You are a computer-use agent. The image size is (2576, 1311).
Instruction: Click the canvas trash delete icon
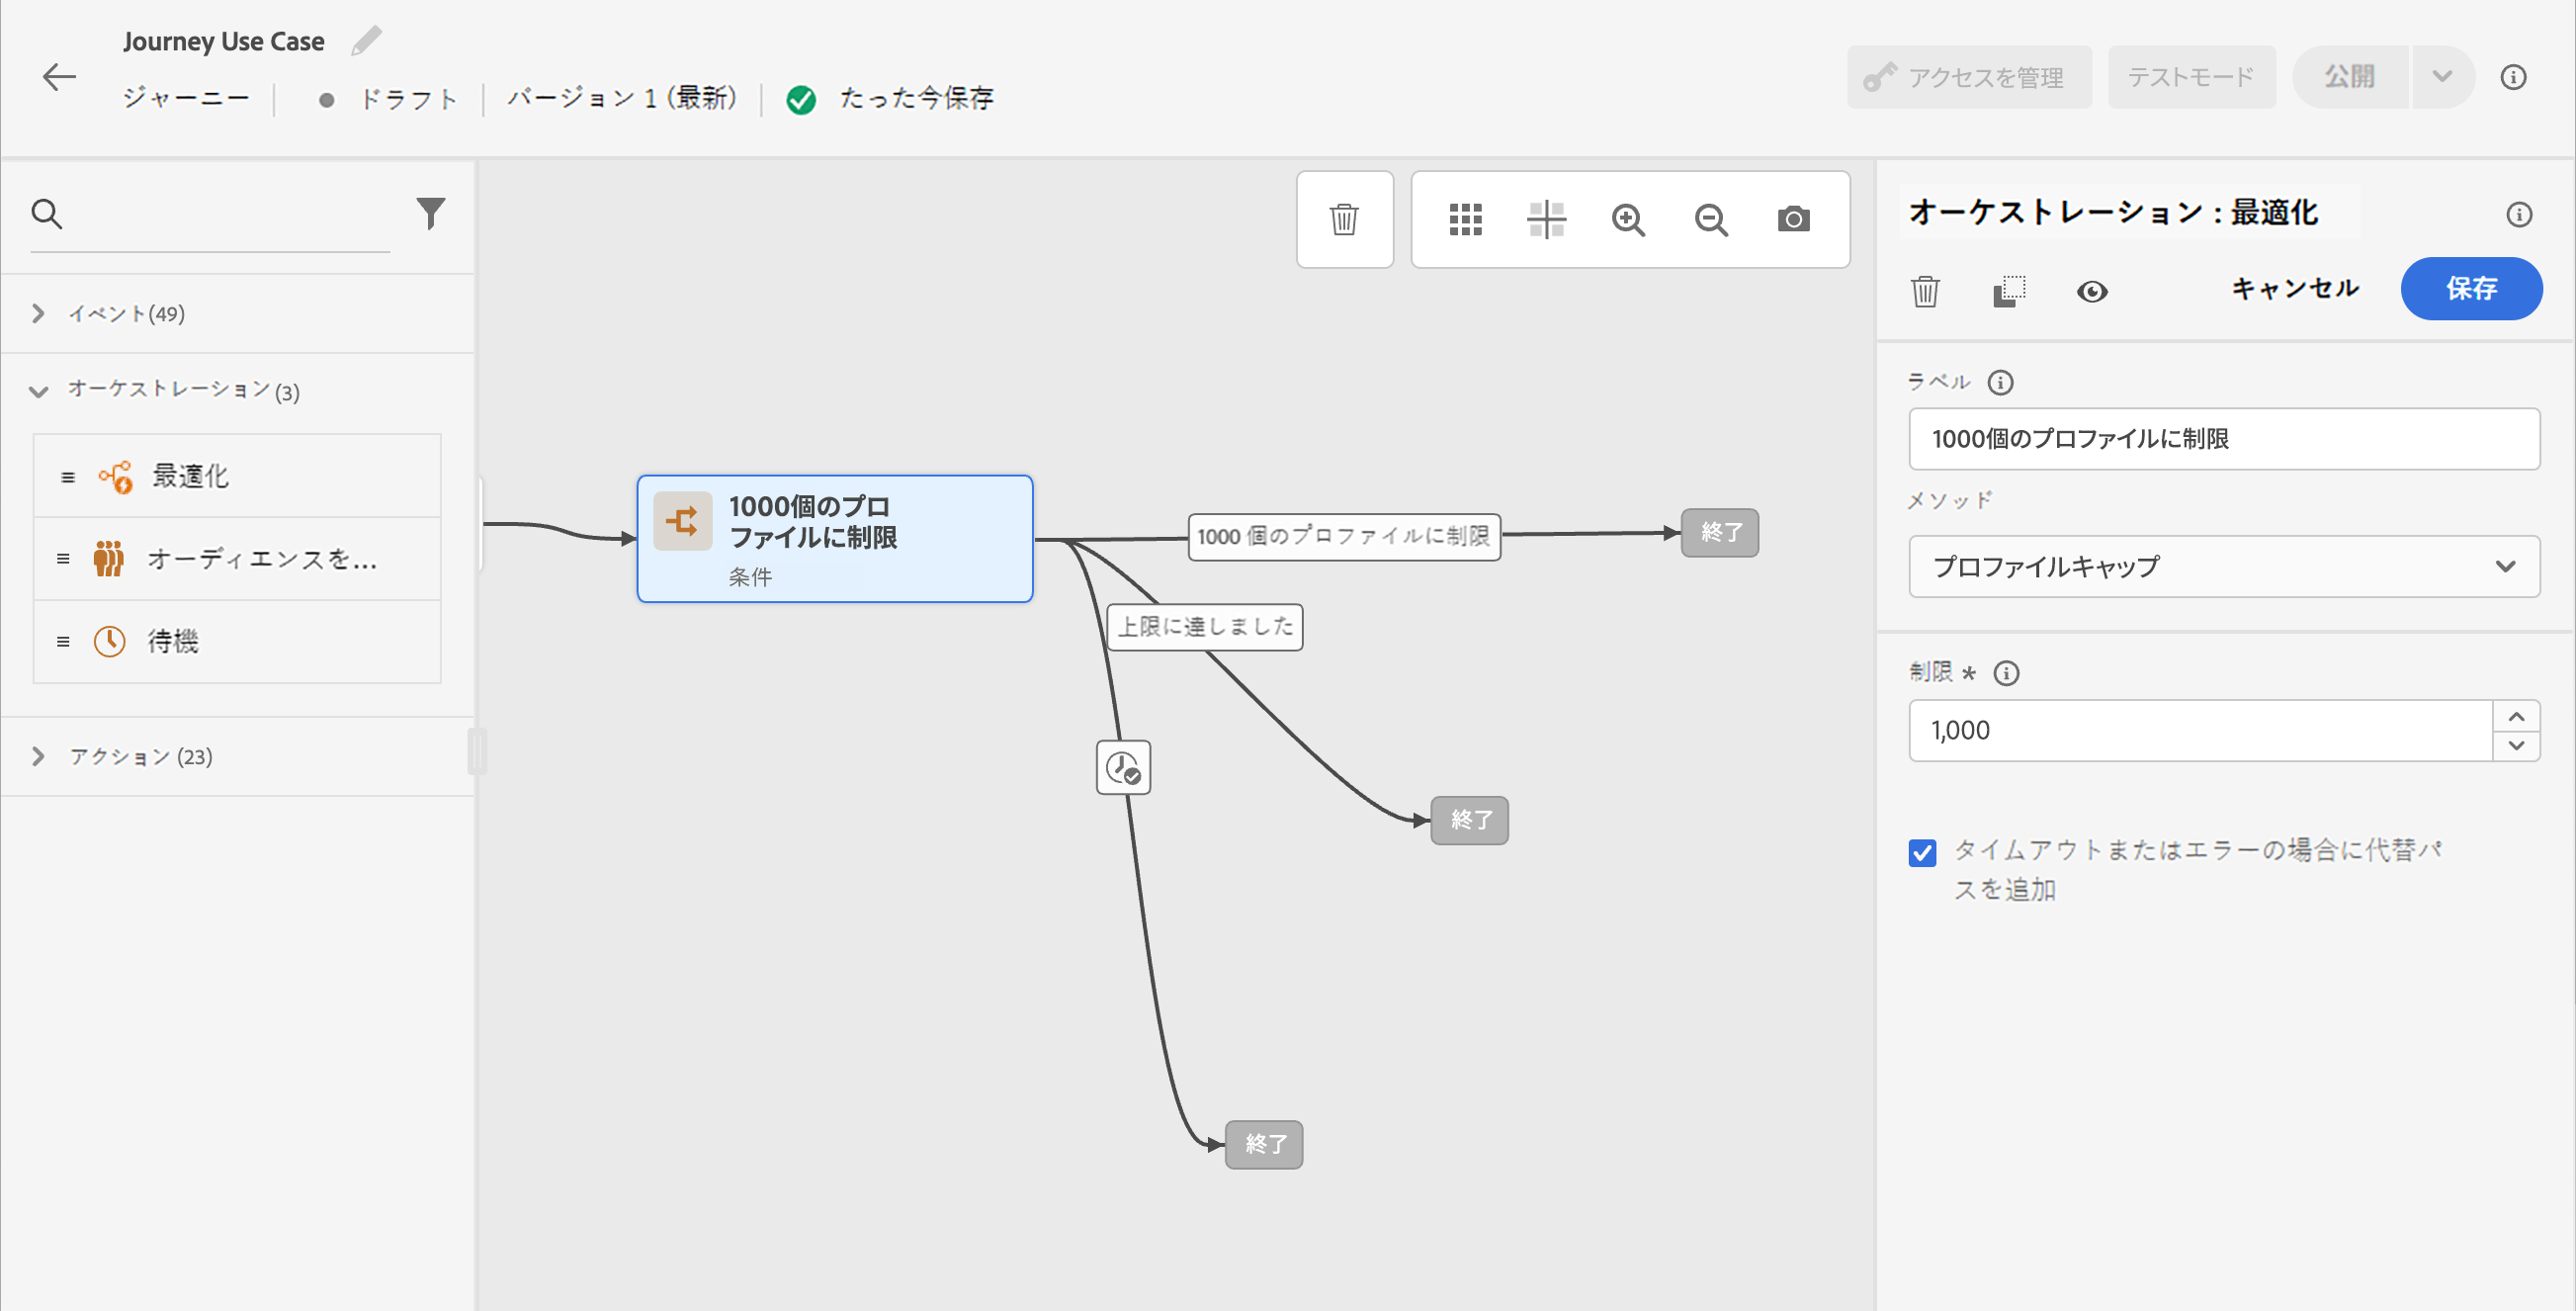(x=1343, y=219)
